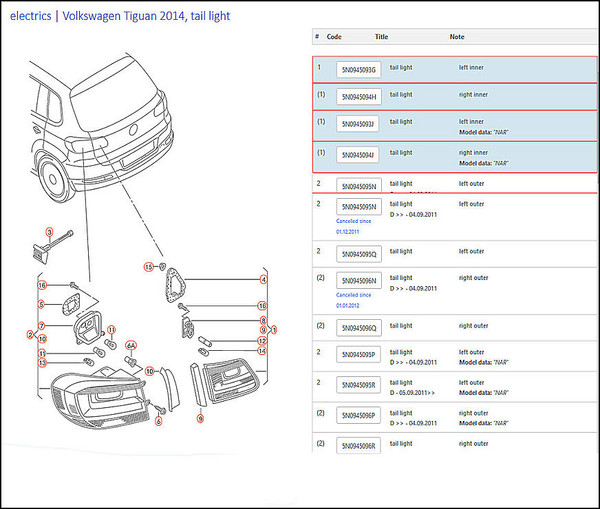Click the Note column header
This screenshot has width=600, height=509.
tap(457, 36)
